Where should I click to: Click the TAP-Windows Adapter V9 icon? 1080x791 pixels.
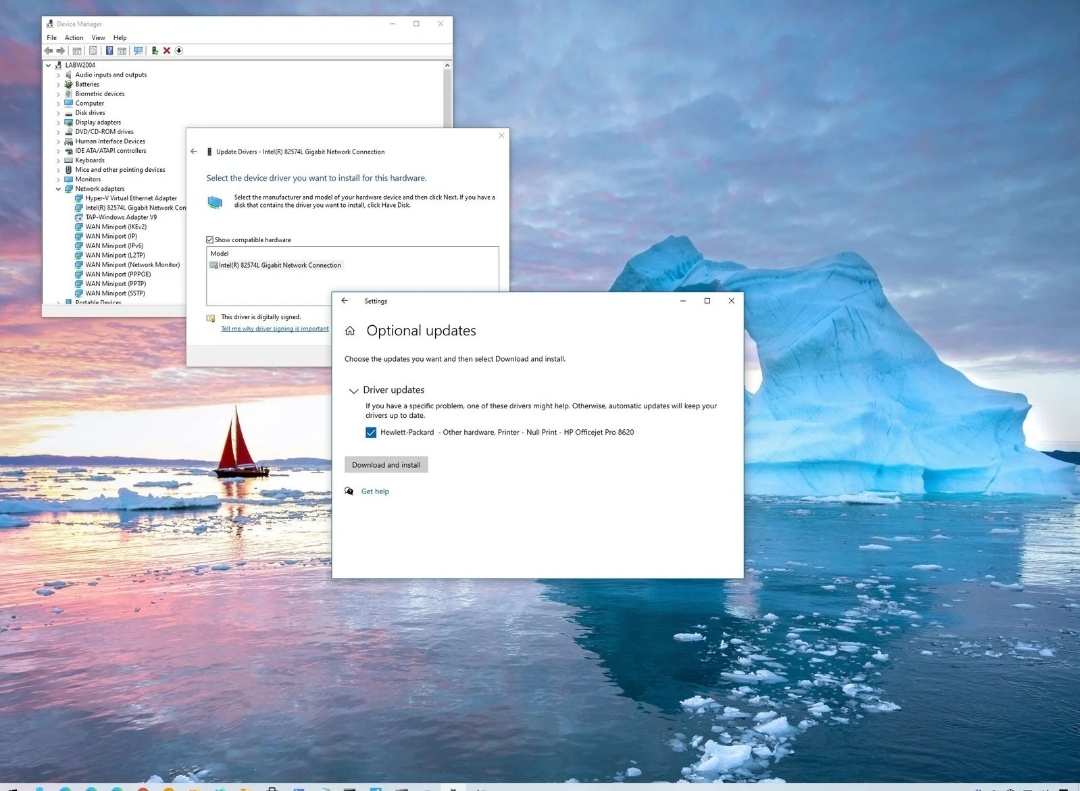pos(79,217)
